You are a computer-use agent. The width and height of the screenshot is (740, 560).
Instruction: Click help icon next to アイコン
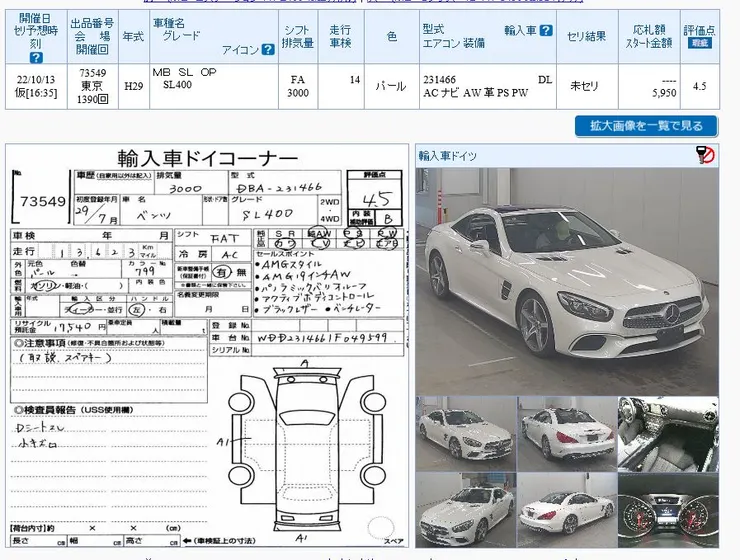pos(268,50)
